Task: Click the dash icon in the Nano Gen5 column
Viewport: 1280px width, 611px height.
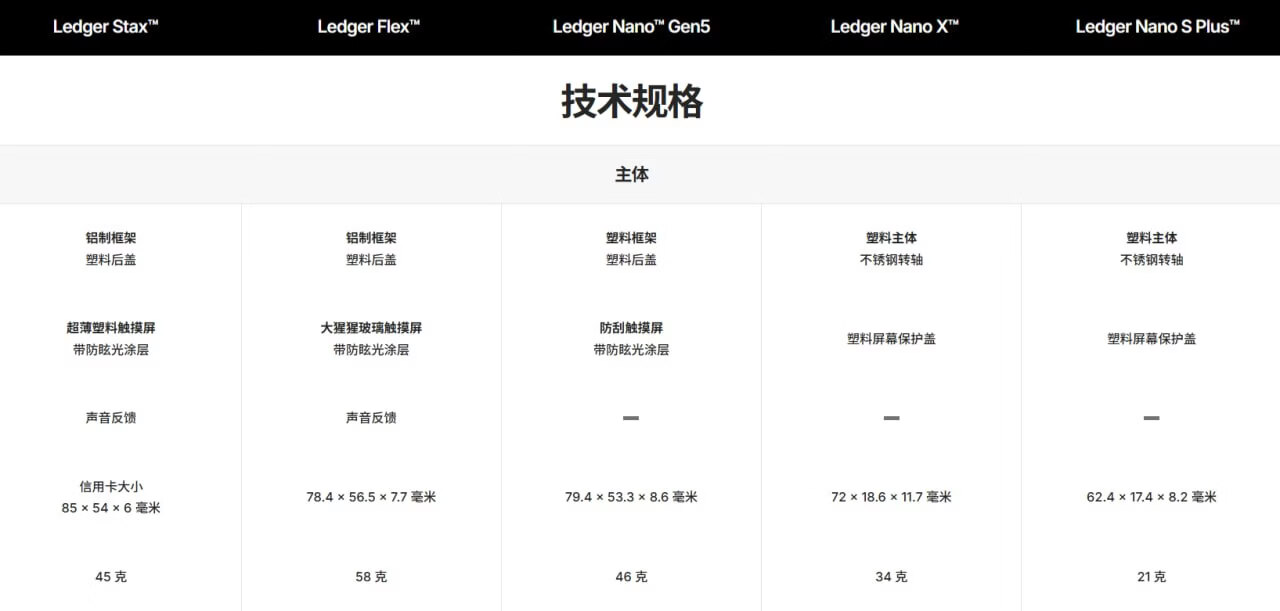Action: click(x=631, y=418)
